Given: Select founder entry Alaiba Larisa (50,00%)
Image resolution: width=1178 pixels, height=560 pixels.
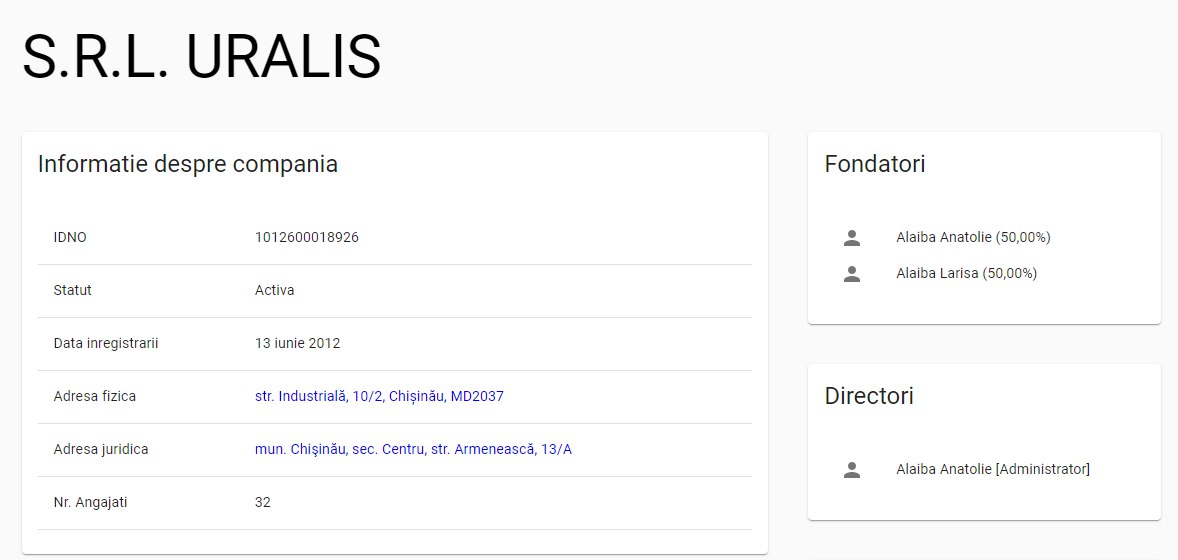Looking at the screenshot, I should [x=966, y=273].
